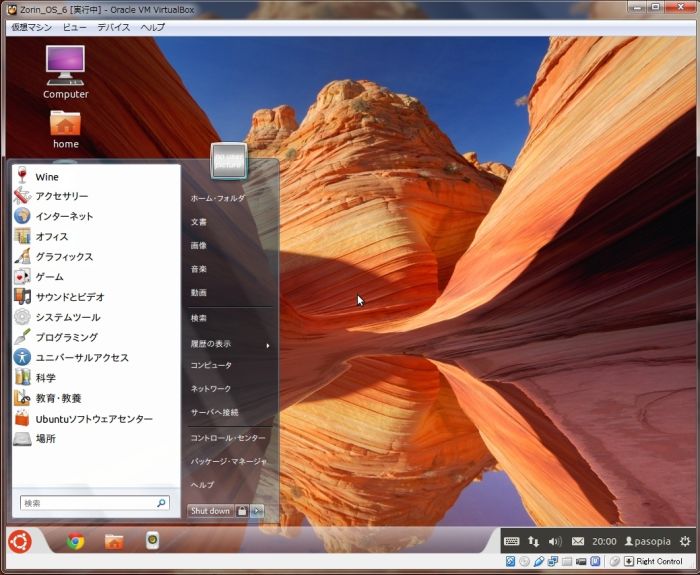Click the Chrome icon in the taskbar
Viewport: 700px width, 575px height.
[x=75, y=541]
